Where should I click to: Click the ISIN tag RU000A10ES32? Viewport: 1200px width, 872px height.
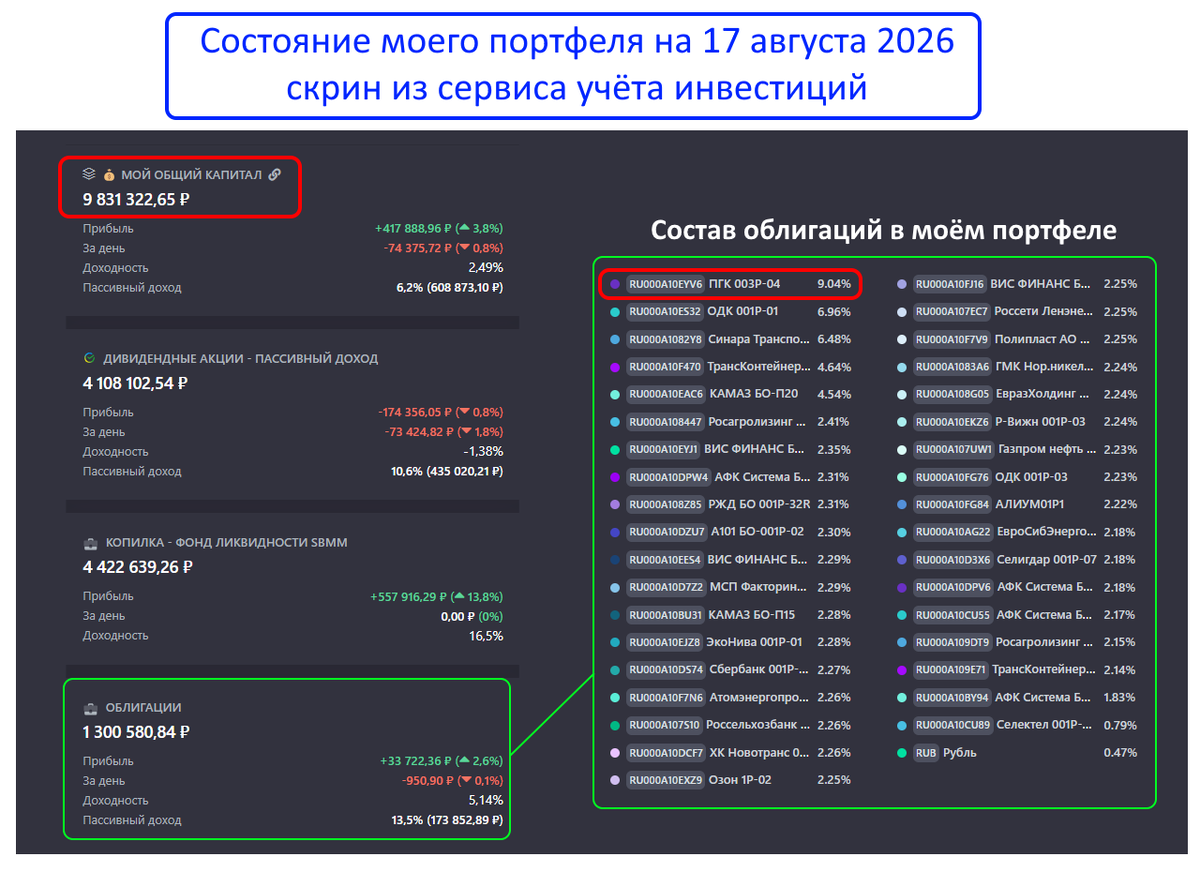click(x=665, y=312)
